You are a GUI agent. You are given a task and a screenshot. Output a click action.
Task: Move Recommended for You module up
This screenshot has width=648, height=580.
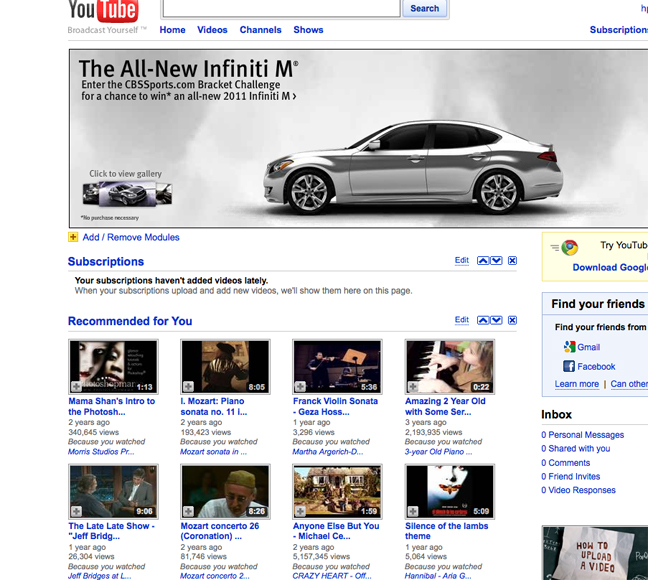(x=483, y=320)
